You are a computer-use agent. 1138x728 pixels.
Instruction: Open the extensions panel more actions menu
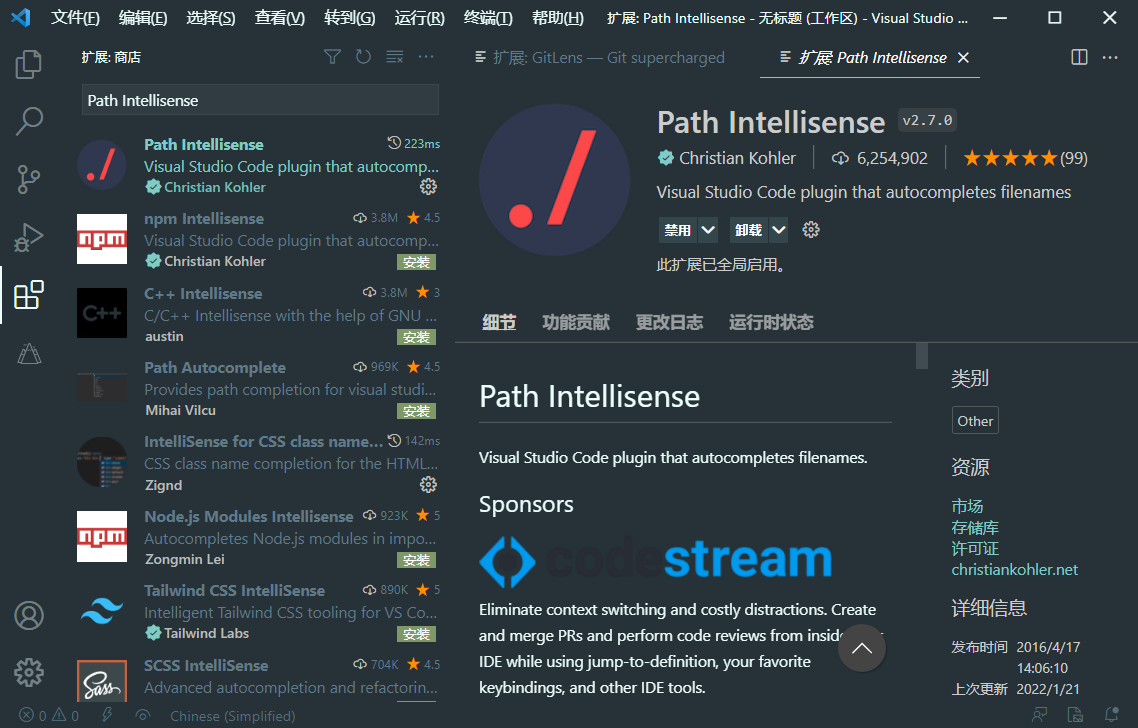click(426, 57)
